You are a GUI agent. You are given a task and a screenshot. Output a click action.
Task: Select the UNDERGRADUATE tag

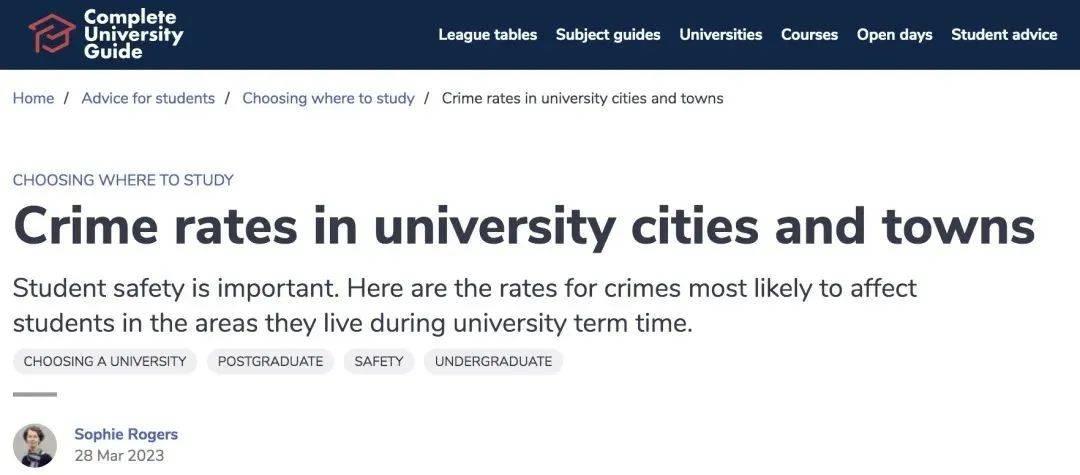(x=493, y=361)
